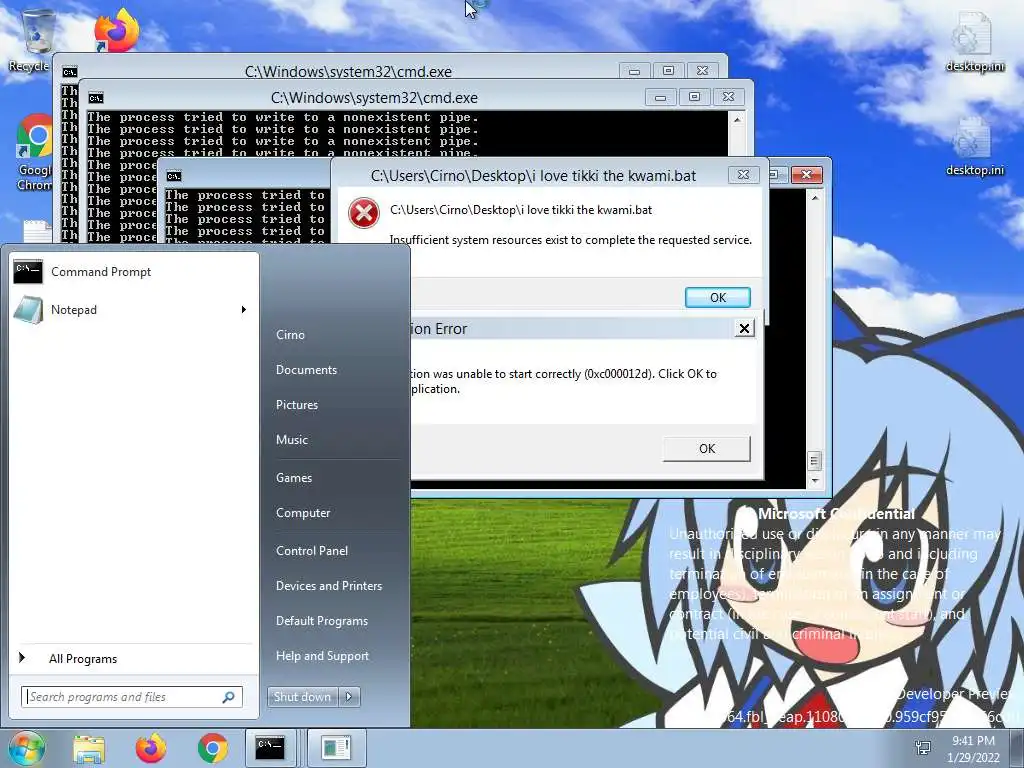The width and height of the screenshot is (1024, 768).
Task: Open Documents from the Start menu
Action: click(306, 370)
